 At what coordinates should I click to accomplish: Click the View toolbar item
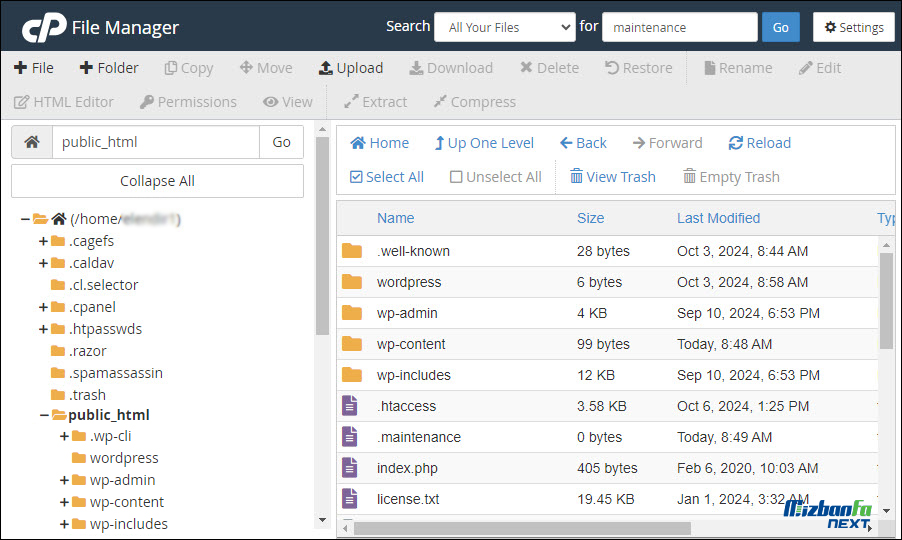288,102
